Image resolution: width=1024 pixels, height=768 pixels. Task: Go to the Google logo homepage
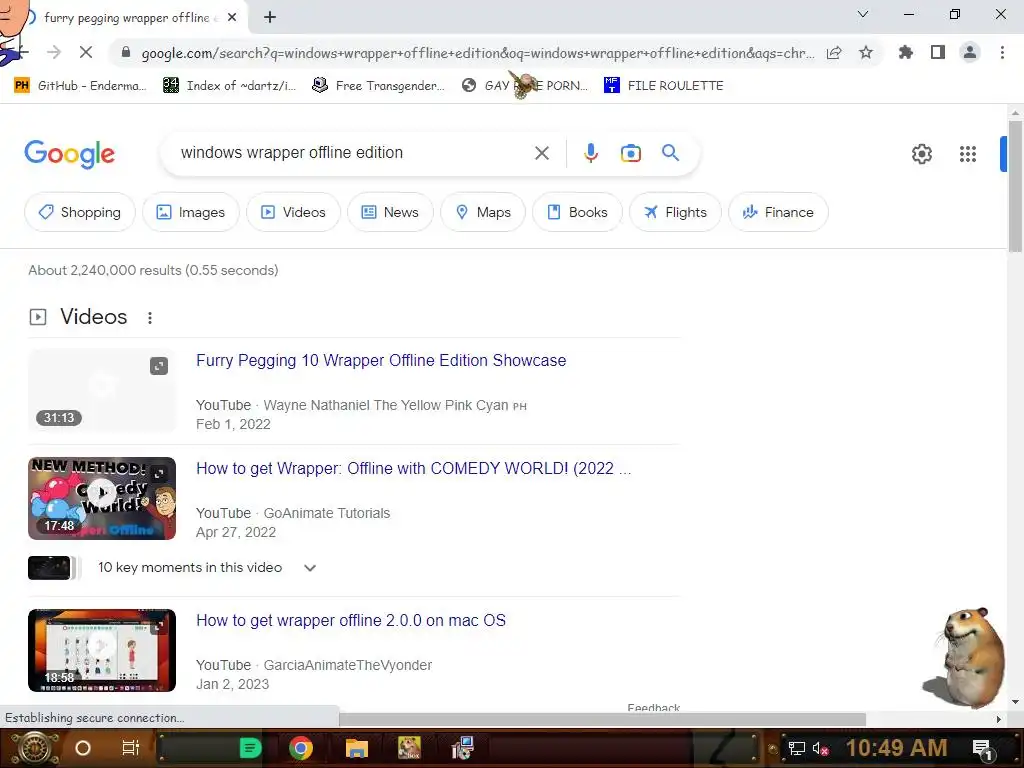[x=69, y=154]
